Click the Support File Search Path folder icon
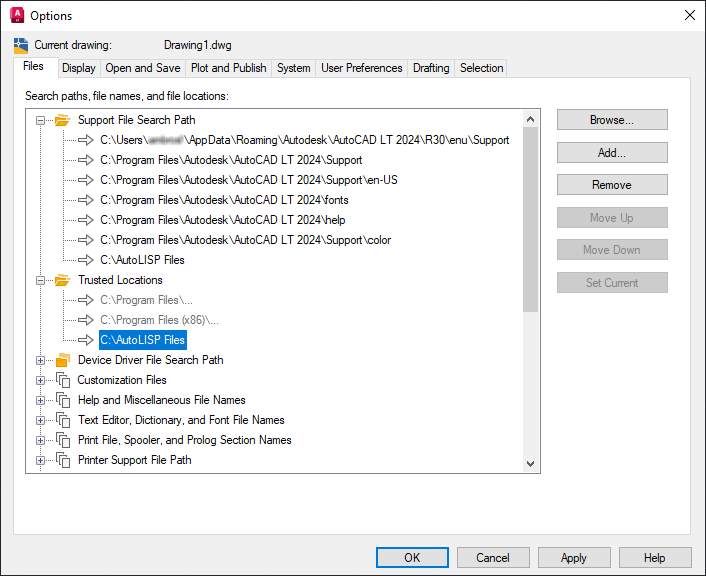The height and width of the screenshot is (576, 706). click(63, 120)
